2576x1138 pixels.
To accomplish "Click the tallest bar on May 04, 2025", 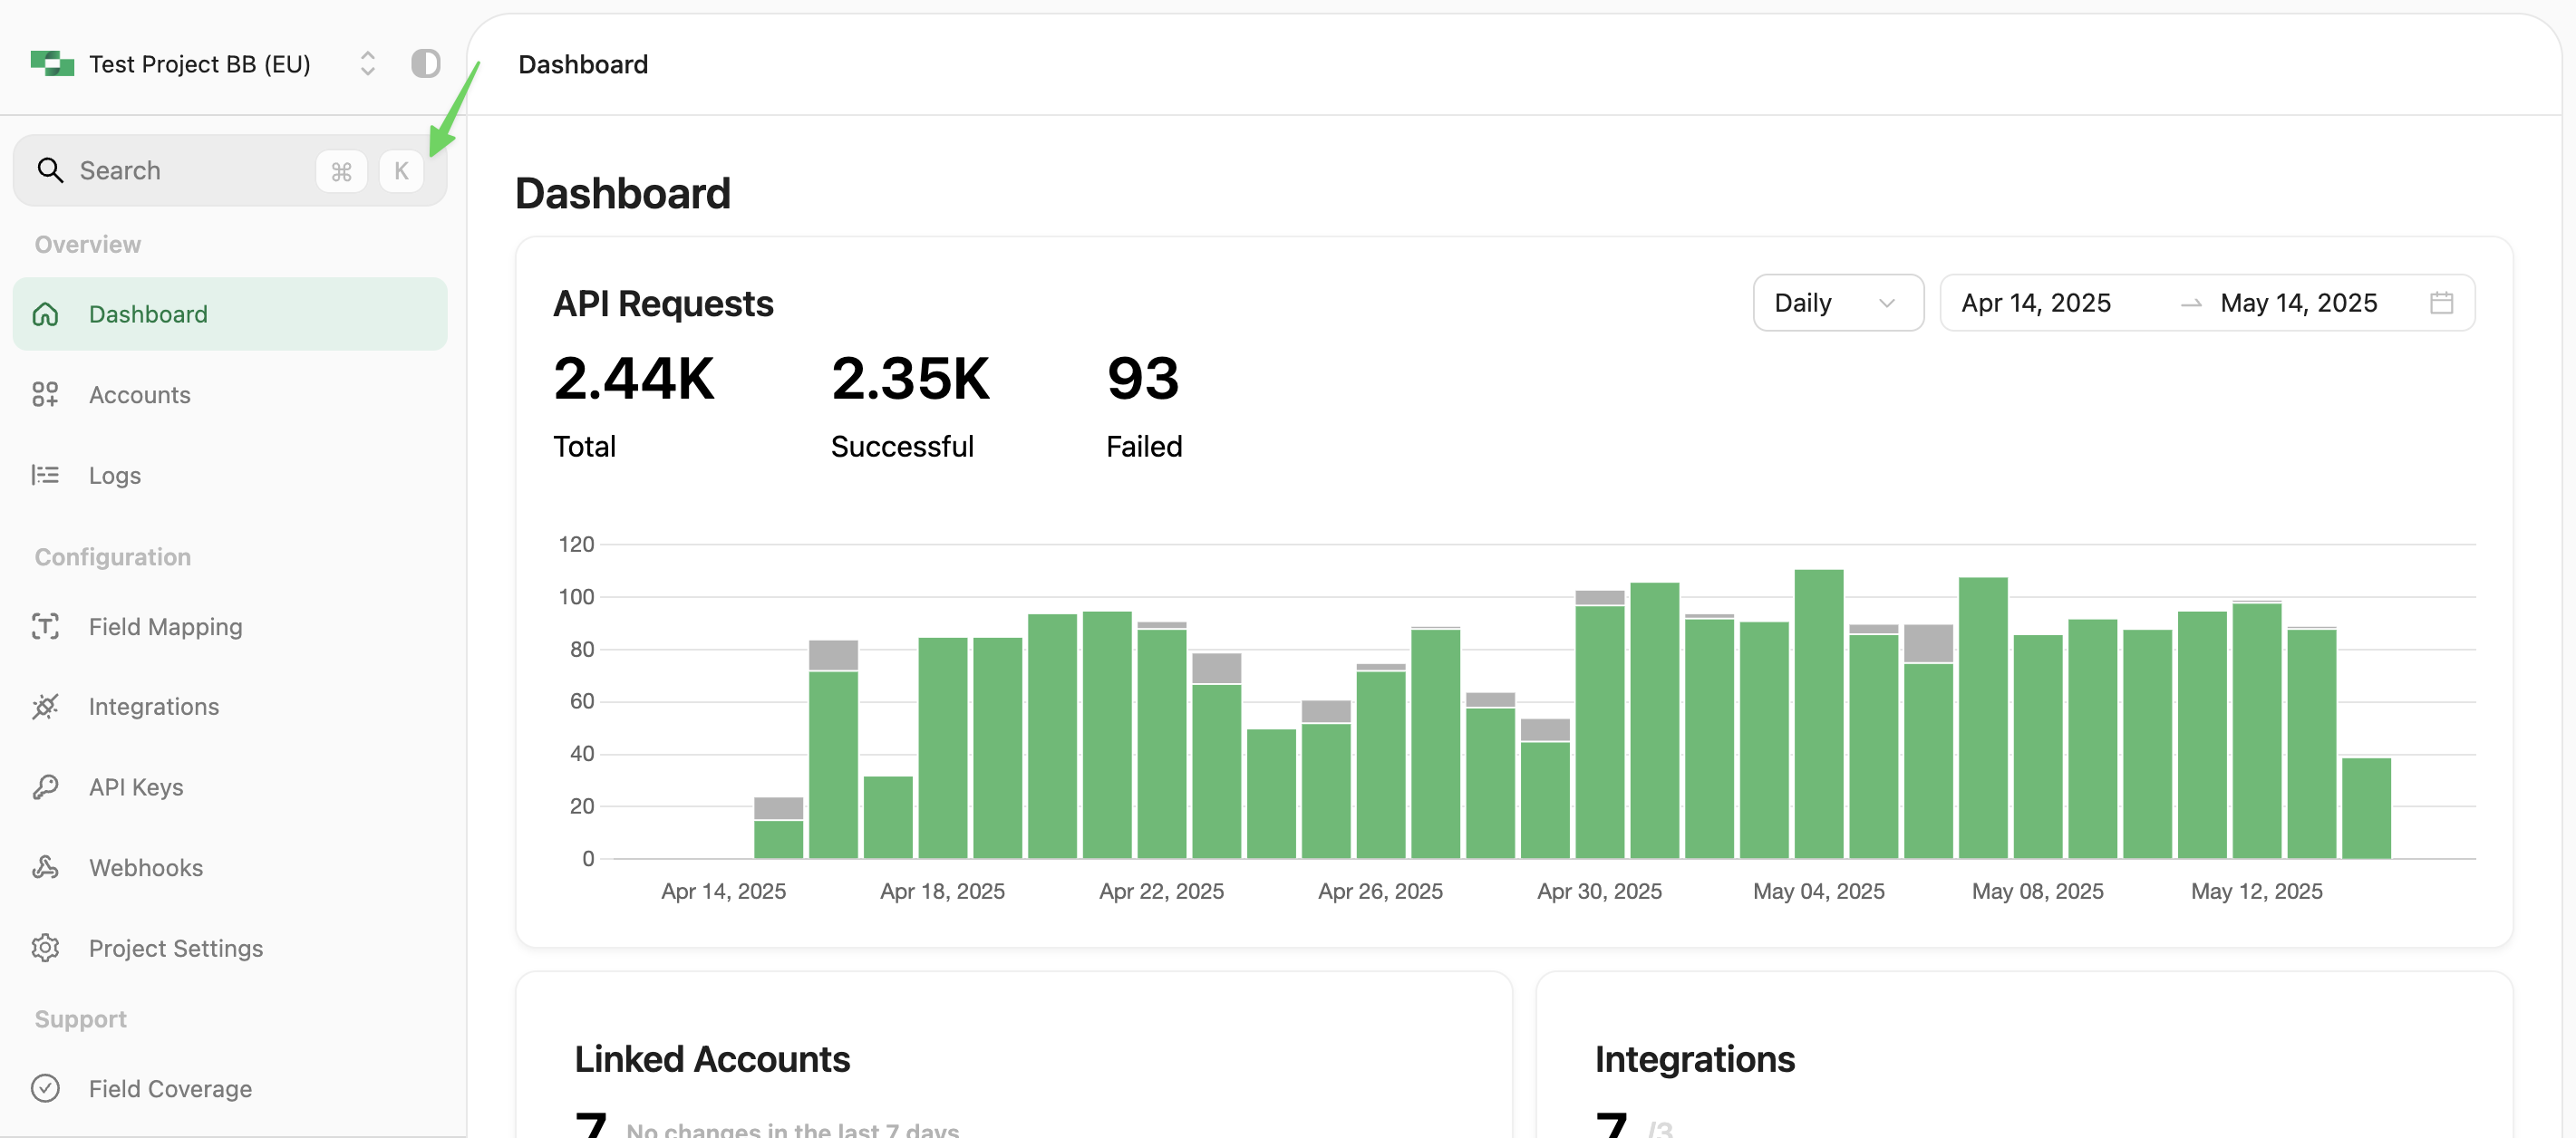I will [1819, 714].
